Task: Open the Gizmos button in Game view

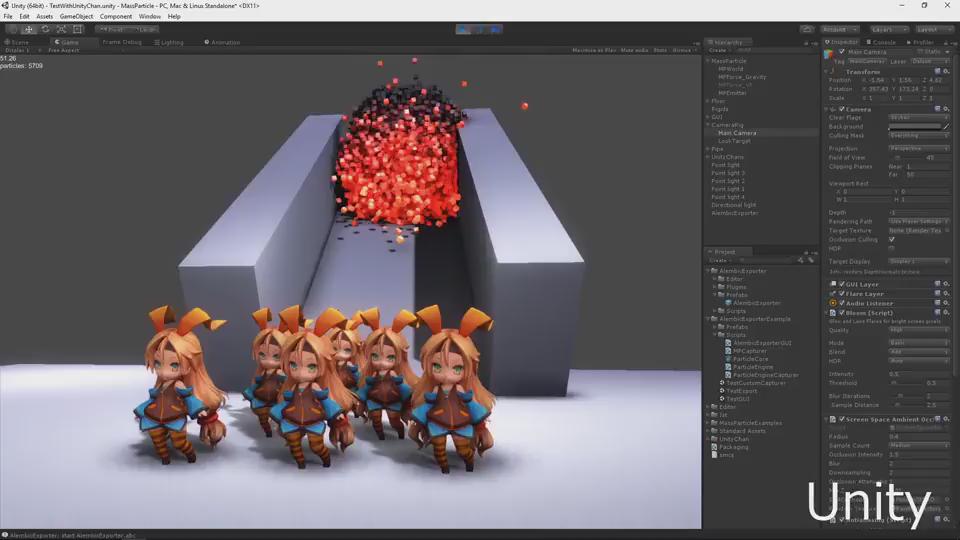Action: (682, 50)
